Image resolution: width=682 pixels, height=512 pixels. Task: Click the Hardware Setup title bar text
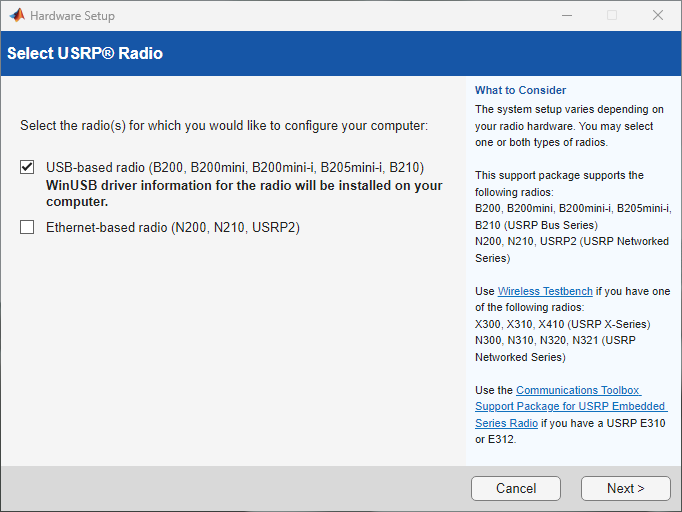coord(72,16)
